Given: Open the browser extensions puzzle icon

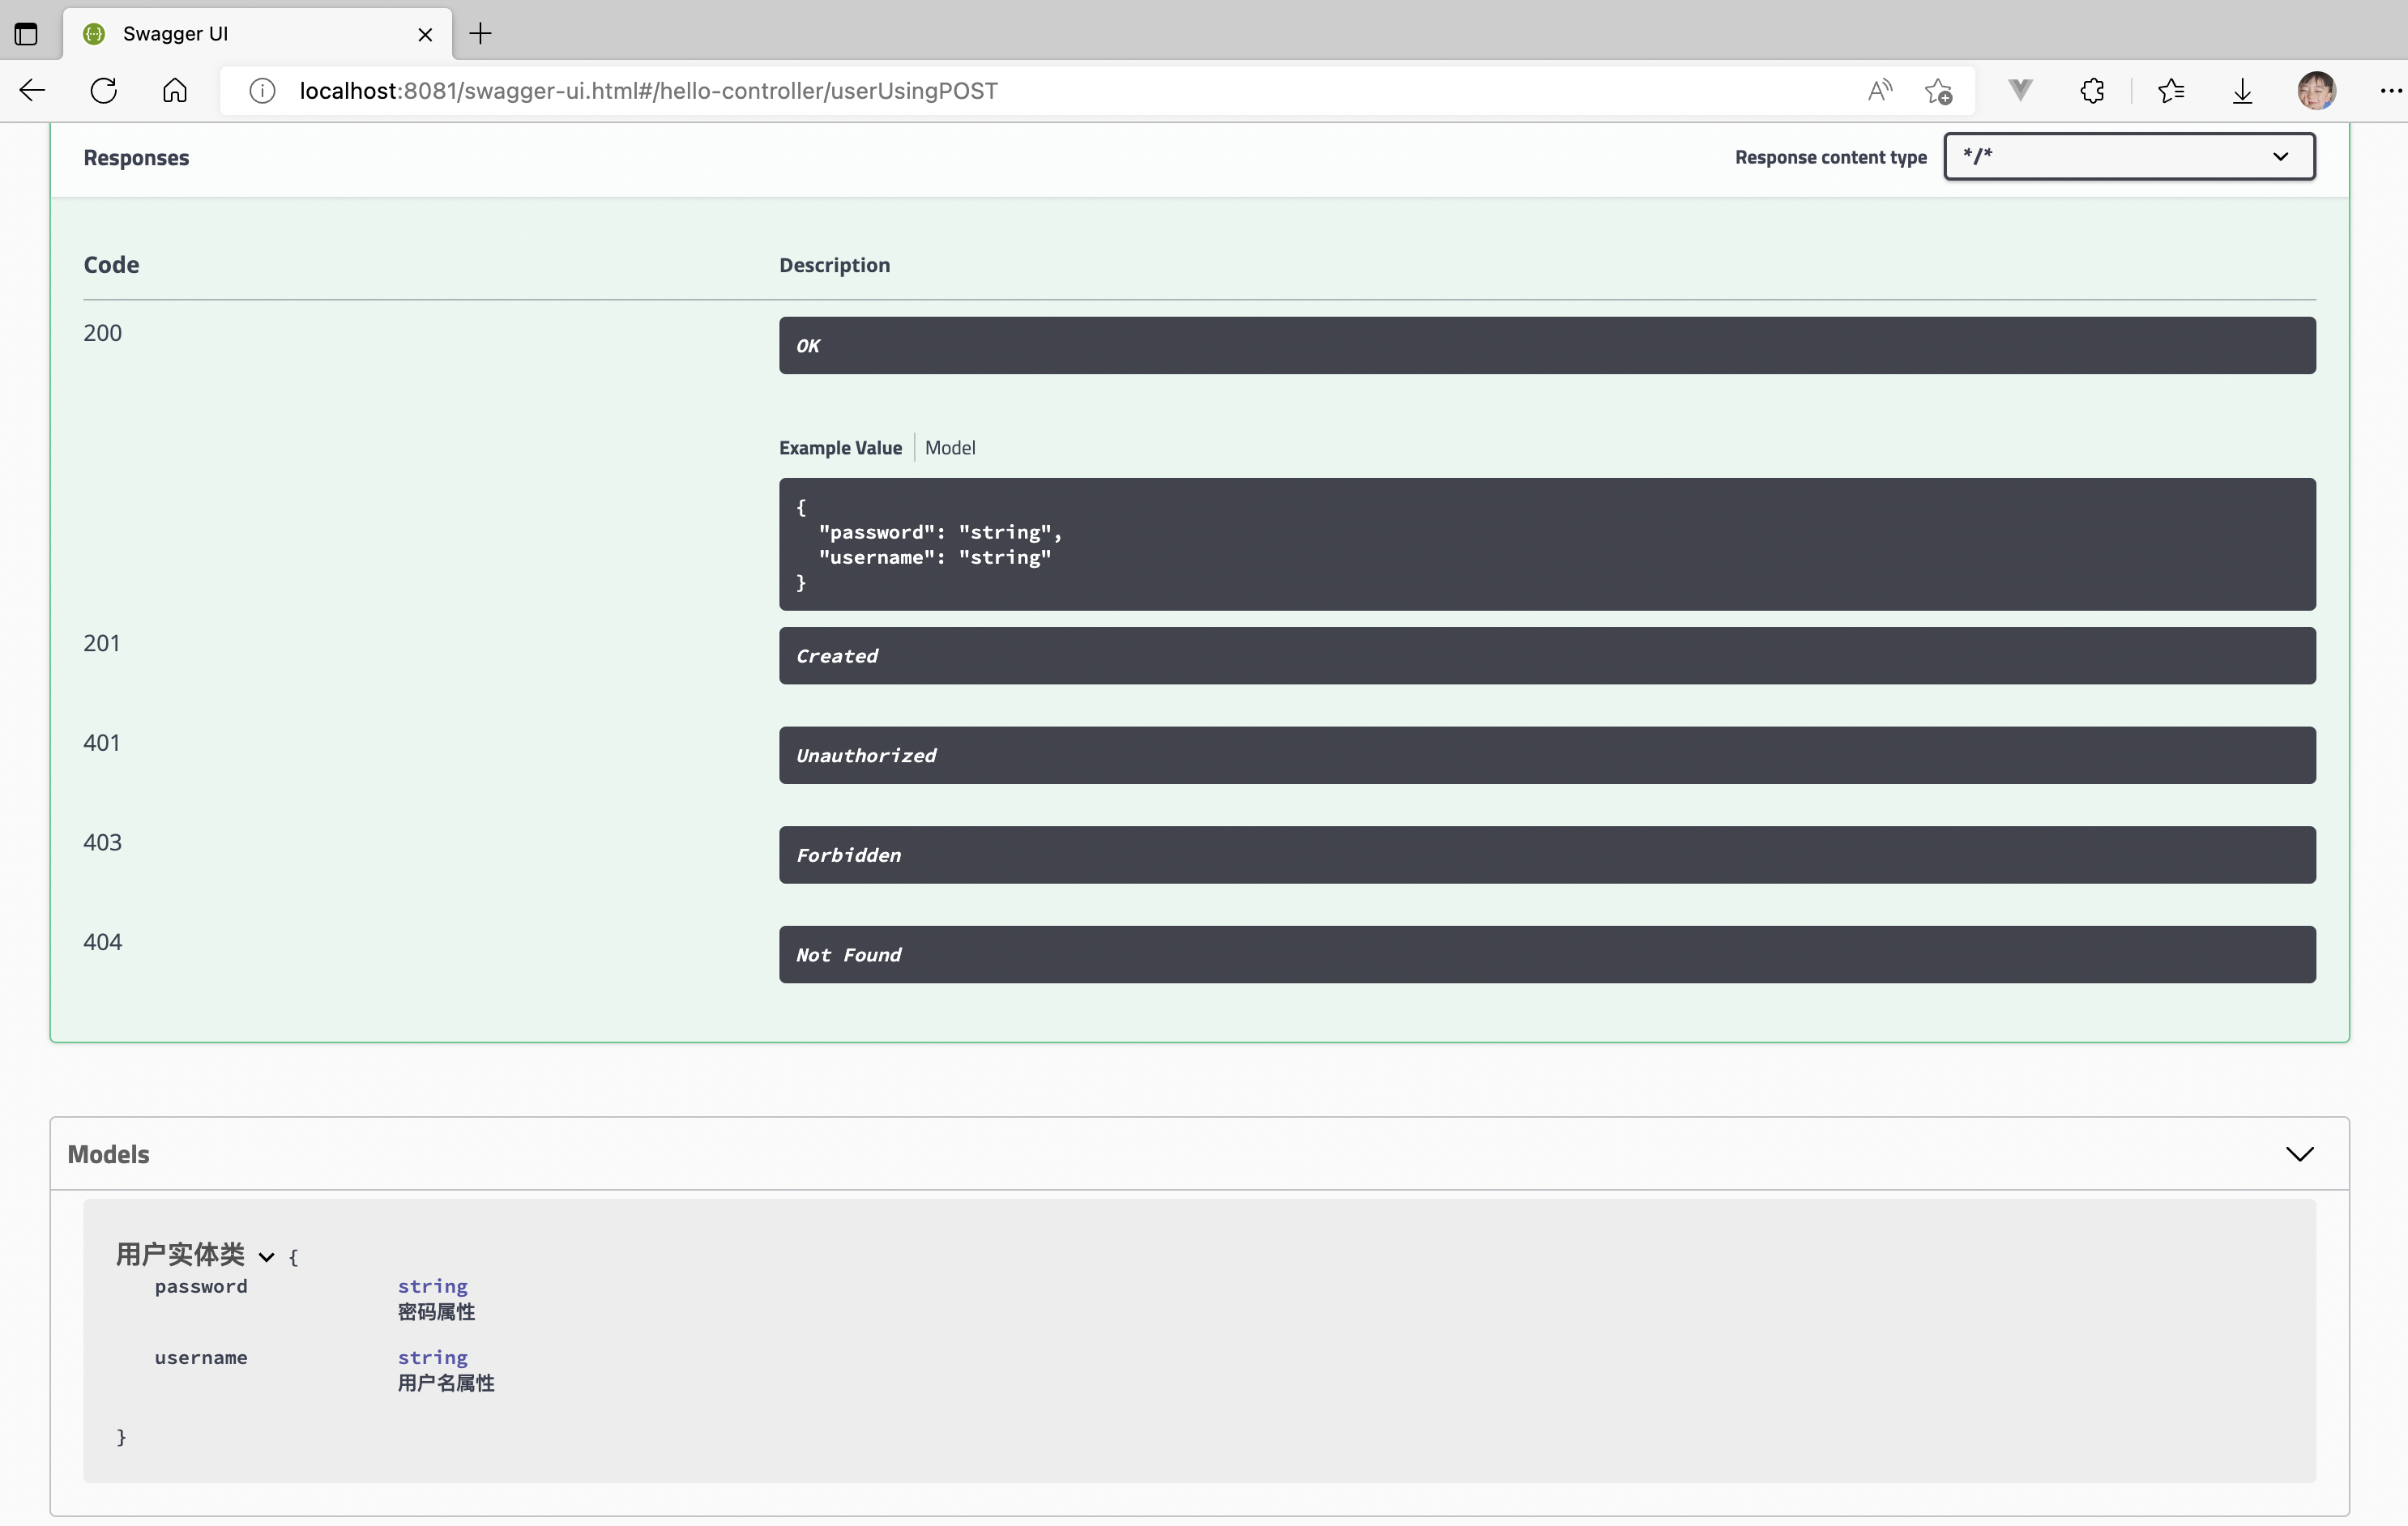Looking at the screenshot, I should pyautogui.click(x=2092, y=91).
